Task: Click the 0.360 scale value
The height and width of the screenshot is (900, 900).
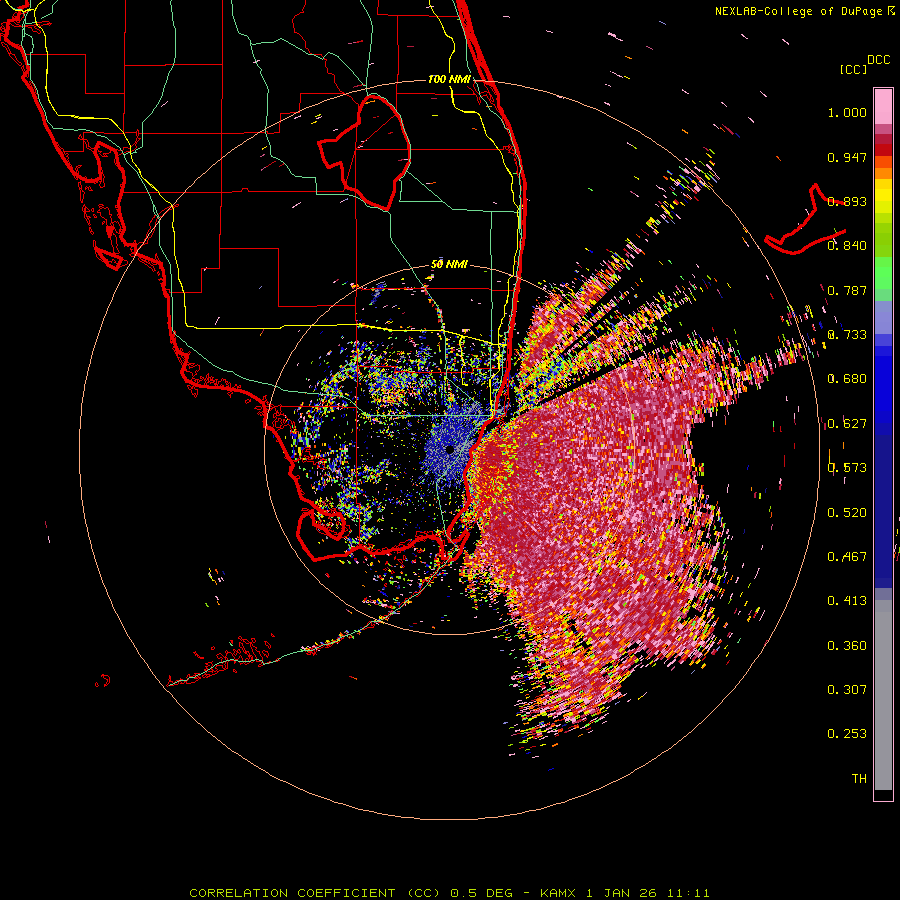Action: point(847,646)
